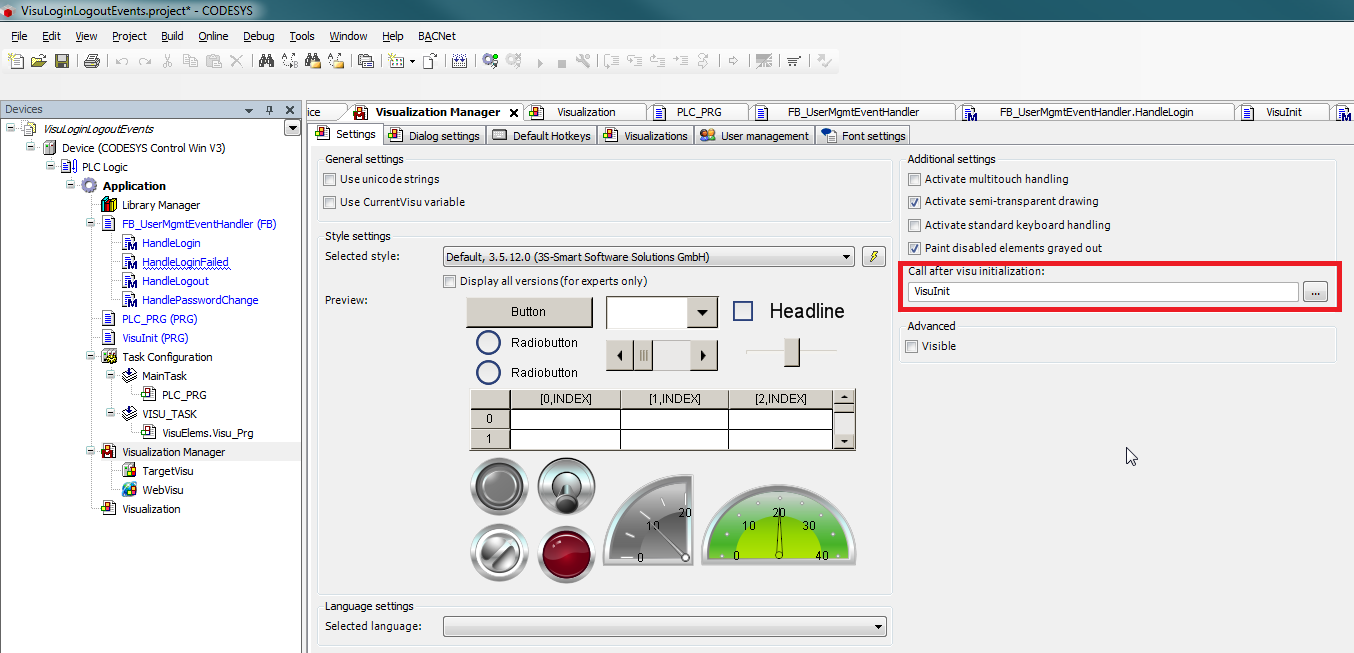Uncheck Paint disabled elements grayed out
This screenshot has width=1354, height=653.
tap(914, 248)
